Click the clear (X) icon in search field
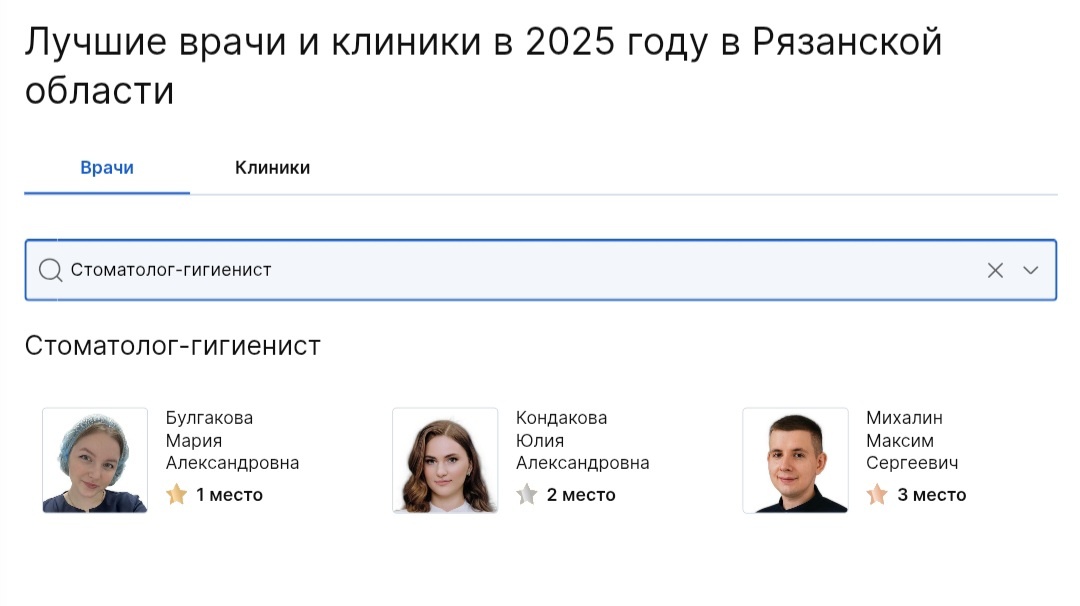 tap(996, 270)
